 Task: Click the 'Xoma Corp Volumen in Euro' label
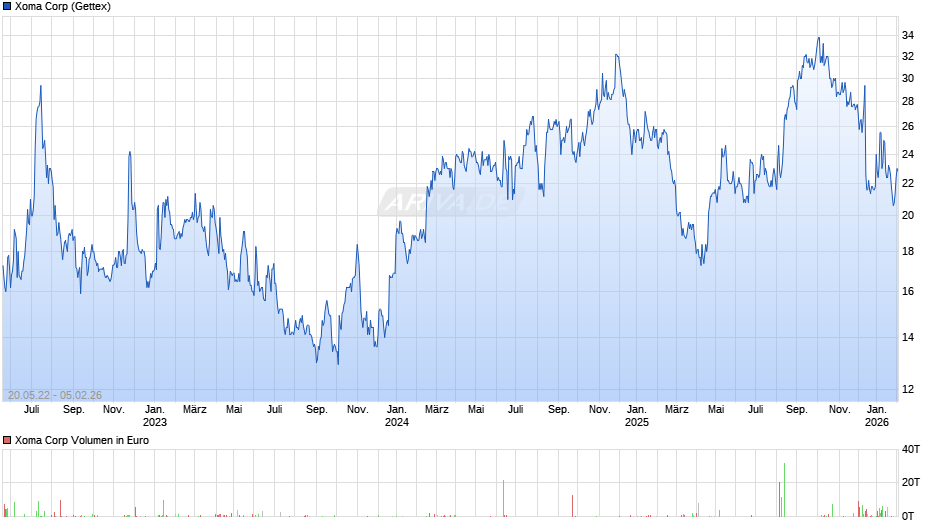click(82, 440)
